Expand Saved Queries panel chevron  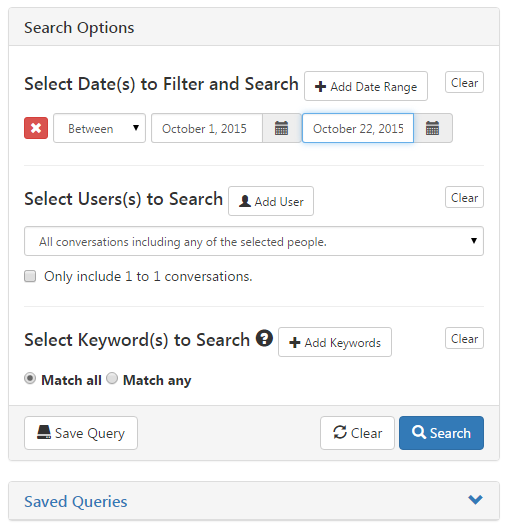click(475, 500)
